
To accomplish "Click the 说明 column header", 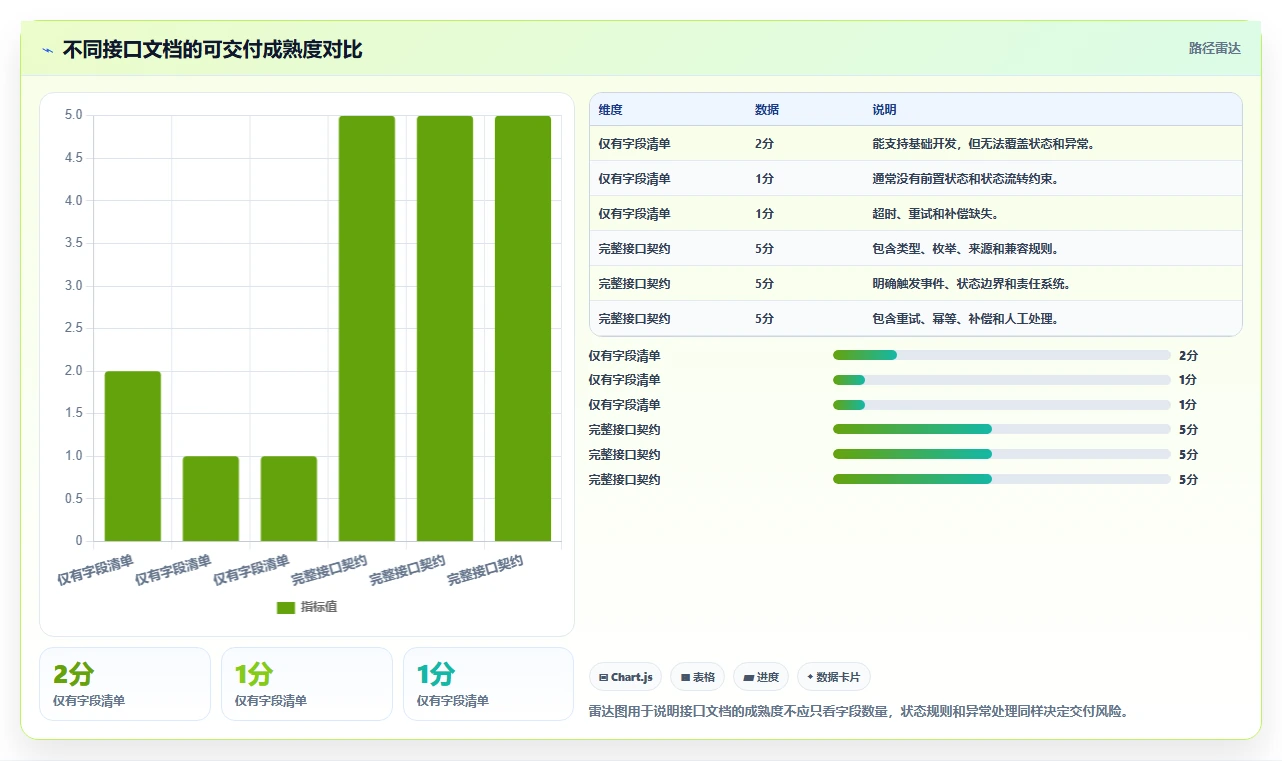I will click(884, 110).
